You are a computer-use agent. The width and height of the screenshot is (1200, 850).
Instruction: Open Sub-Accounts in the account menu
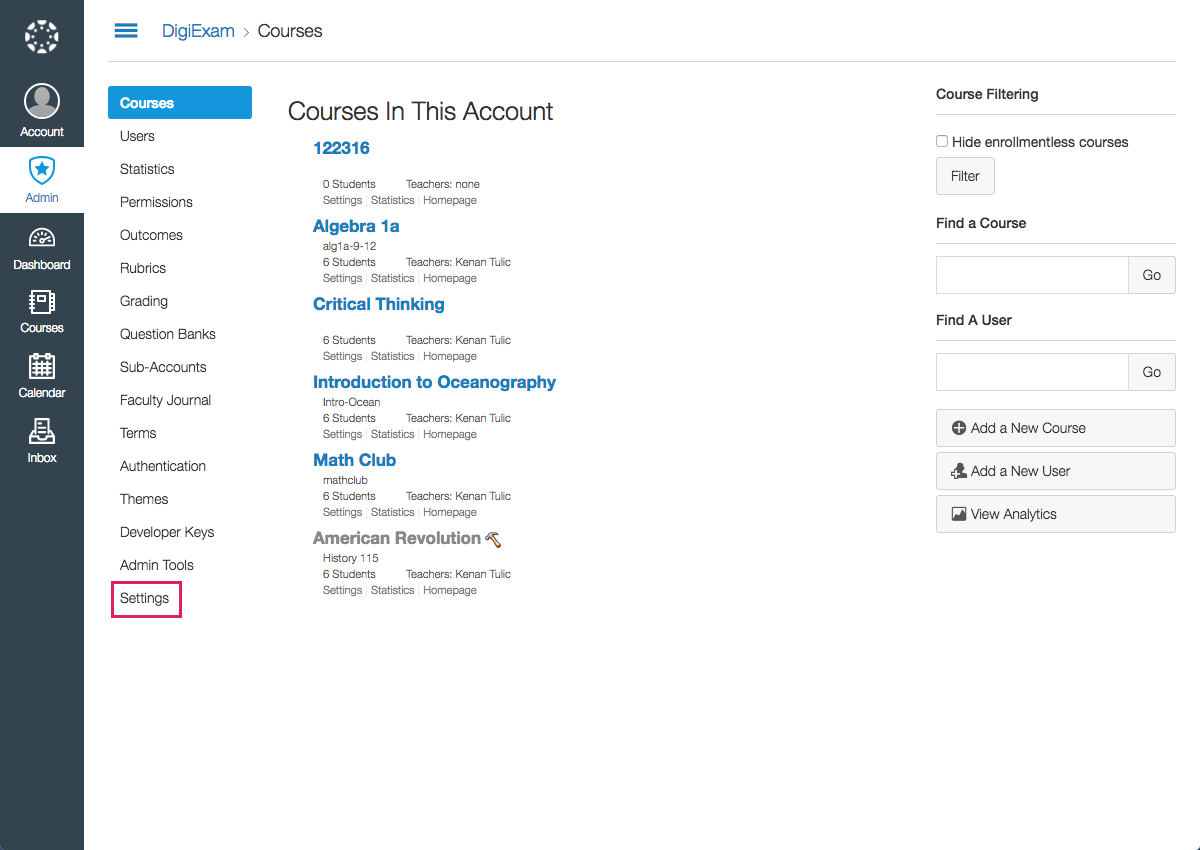(163, 367)
